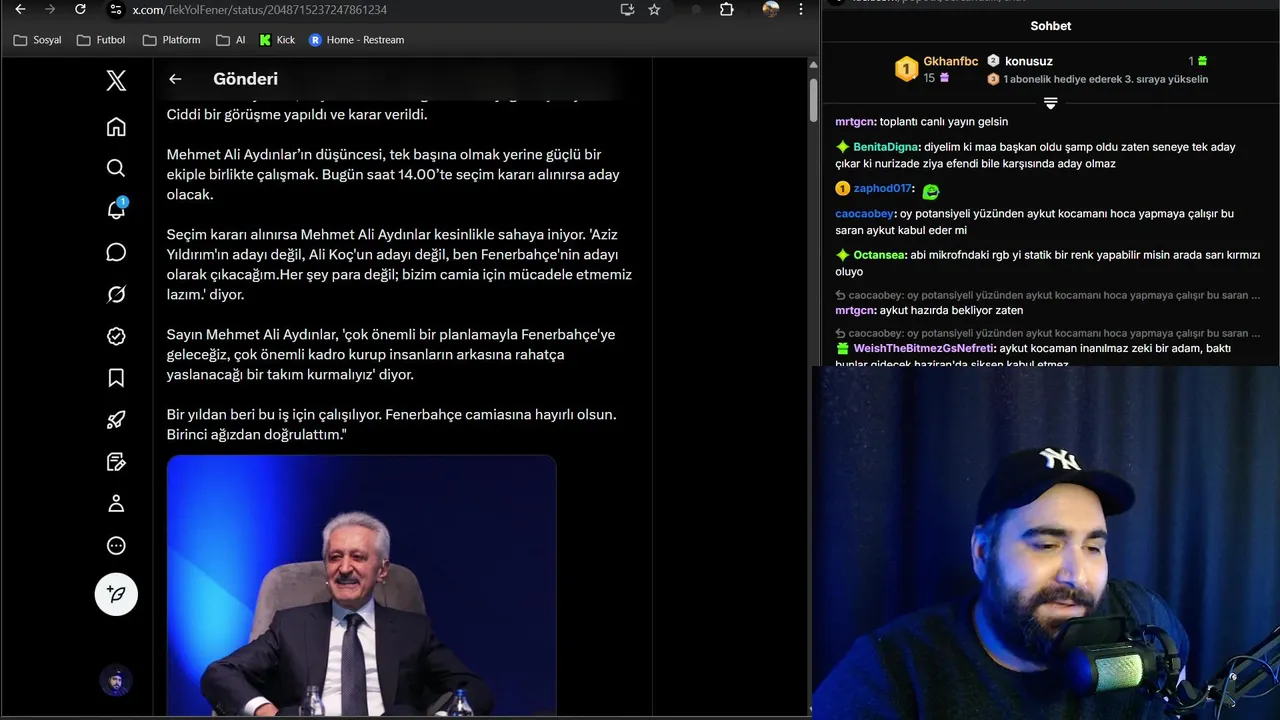Click username BenitaDigna in chat
1280x720 pixels.
pyautogui.click(x=886, y=147)
